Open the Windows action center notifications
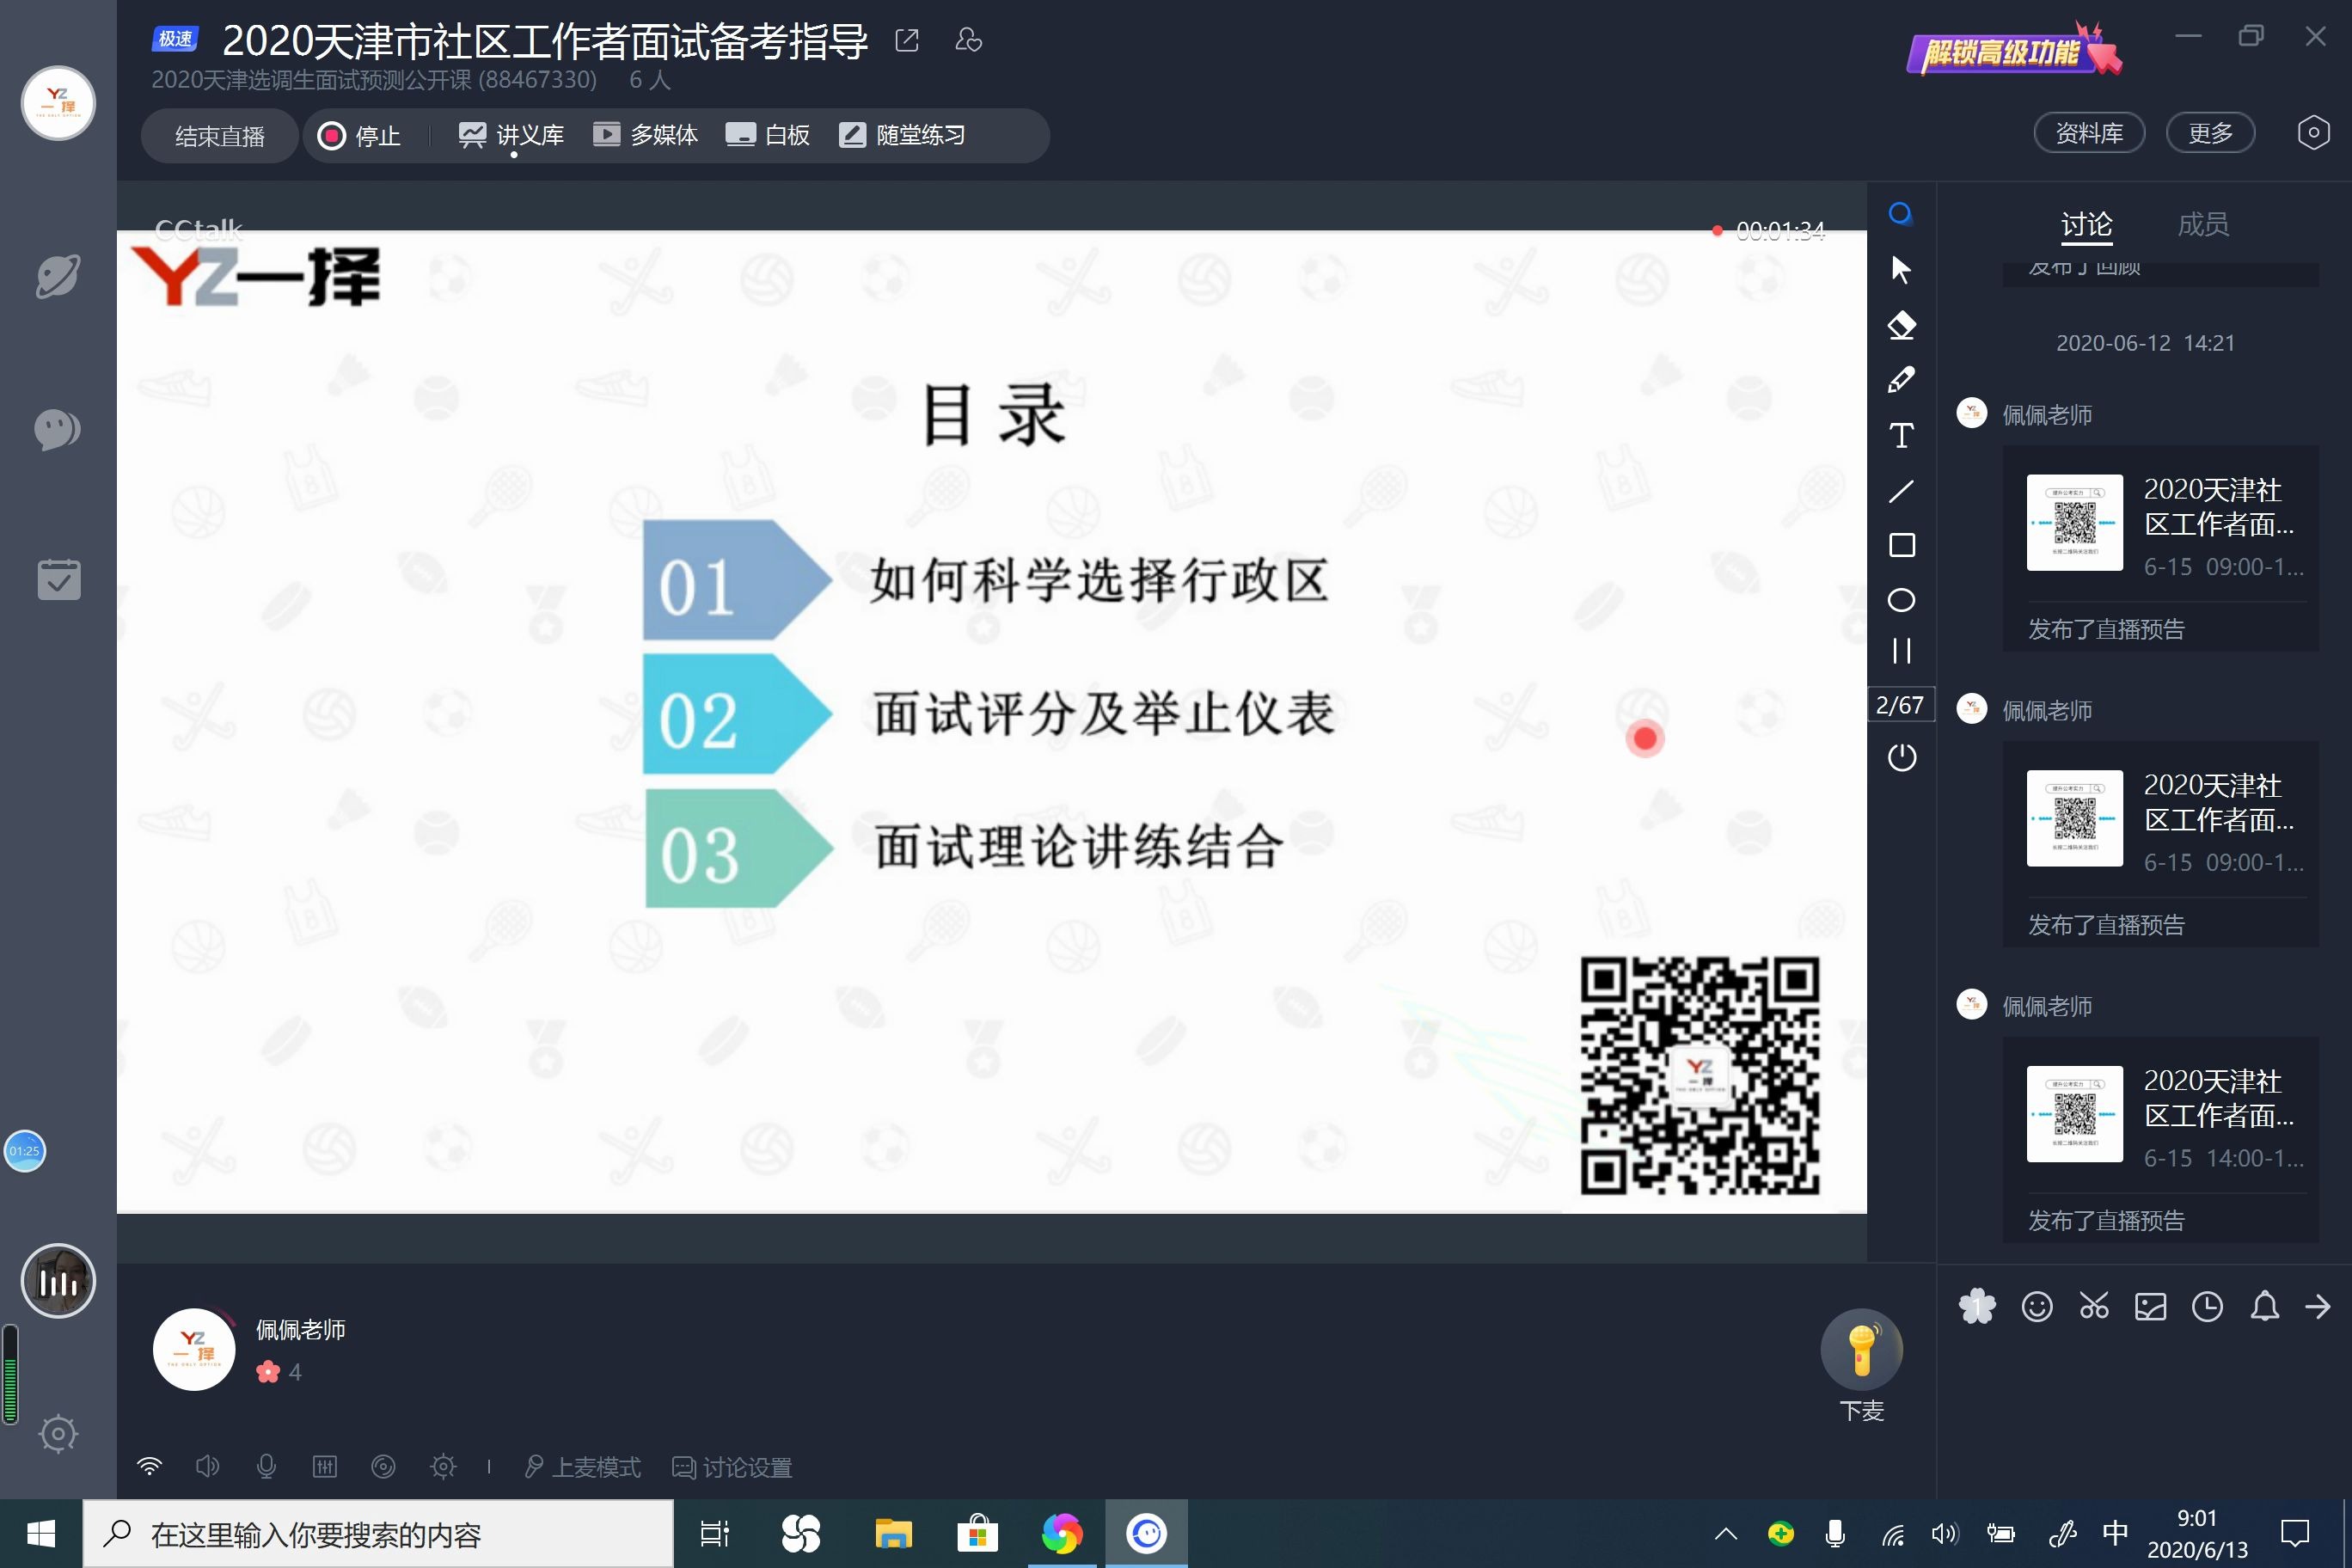The height and width of the screenshot is (1568, 2352). click(x=2295, y=1534)
